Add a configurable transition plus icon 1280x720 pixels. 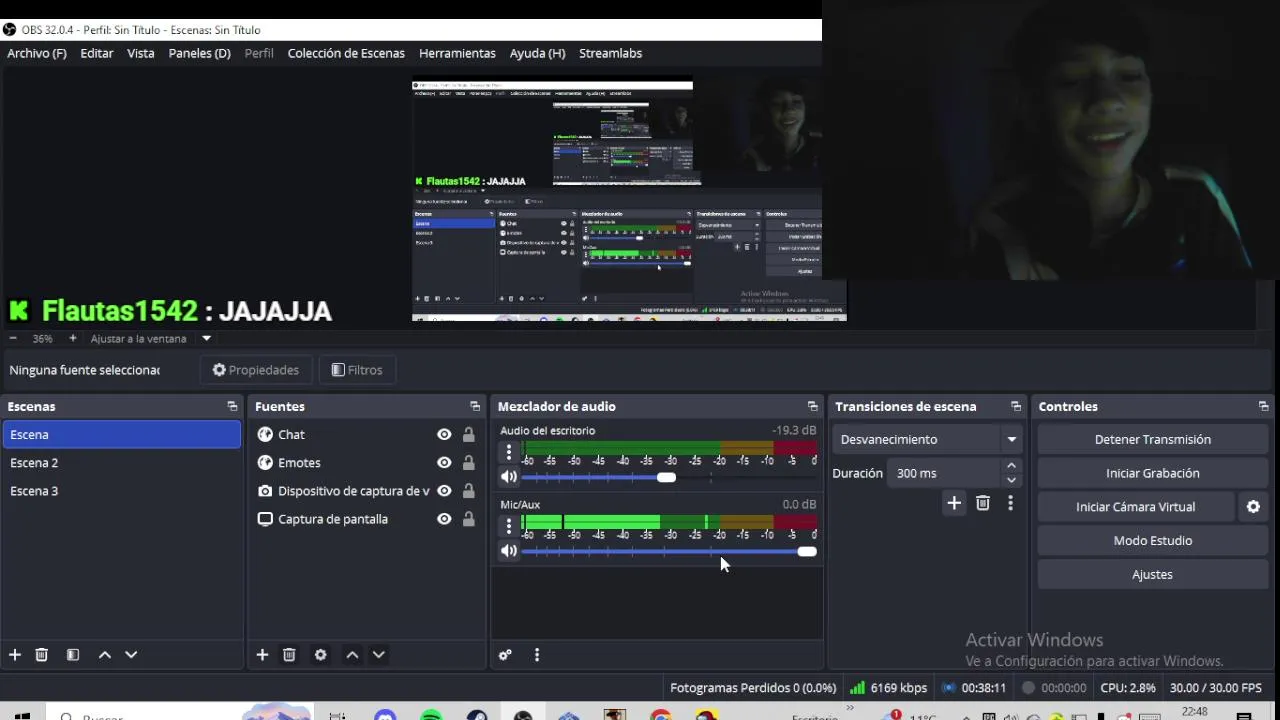coord(954,503)
